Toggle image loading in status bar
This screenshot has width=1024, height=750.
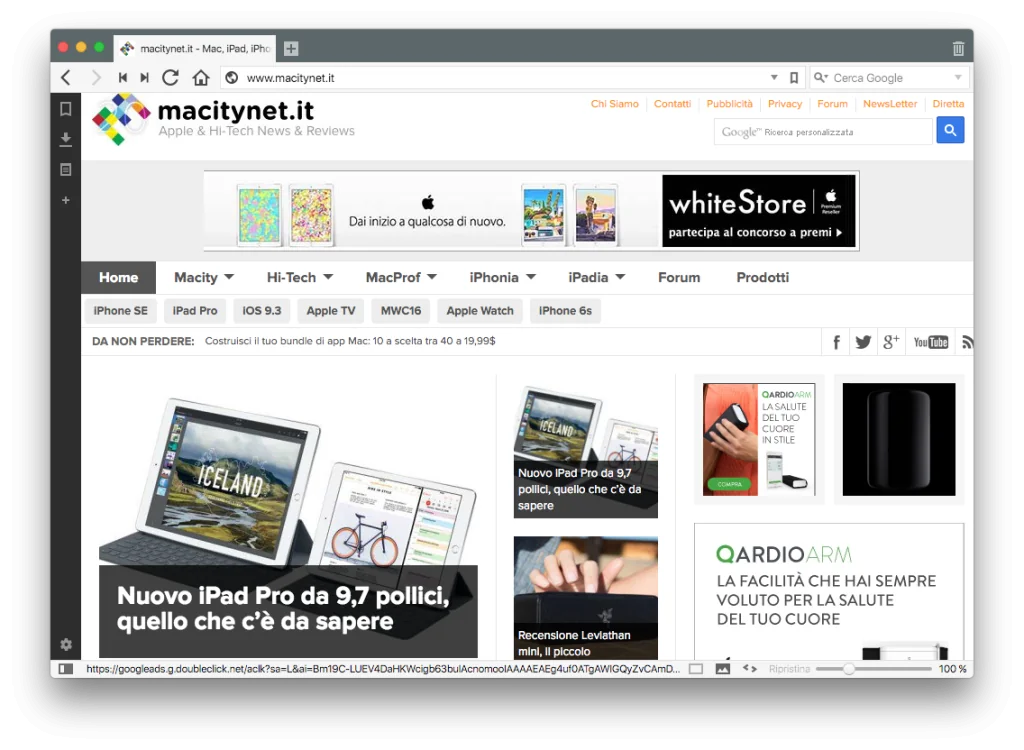(723, 669)
